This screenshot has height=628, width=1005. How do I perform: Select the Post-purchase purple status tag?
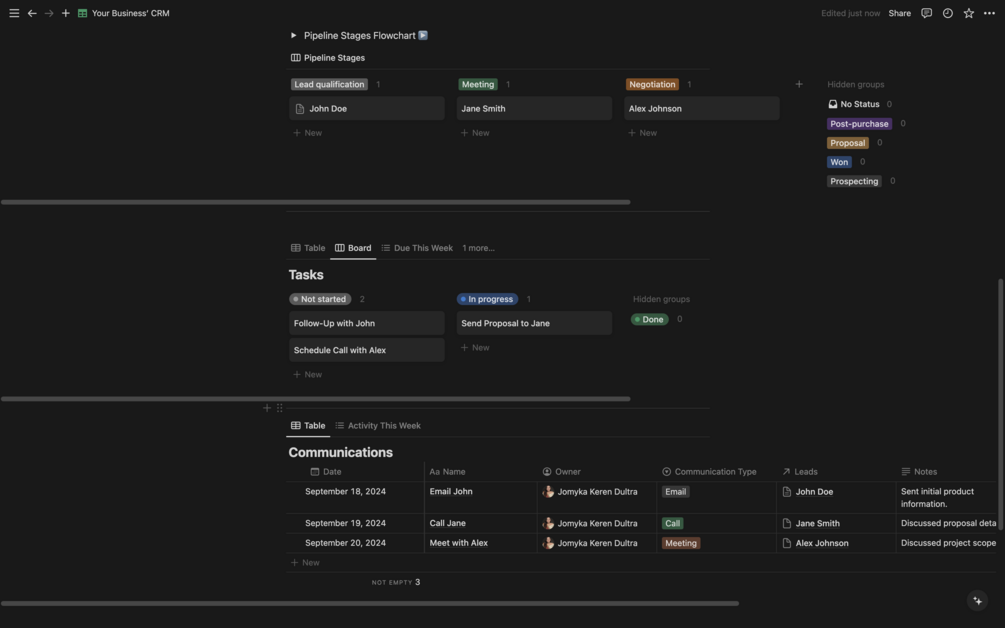point(859,124)
